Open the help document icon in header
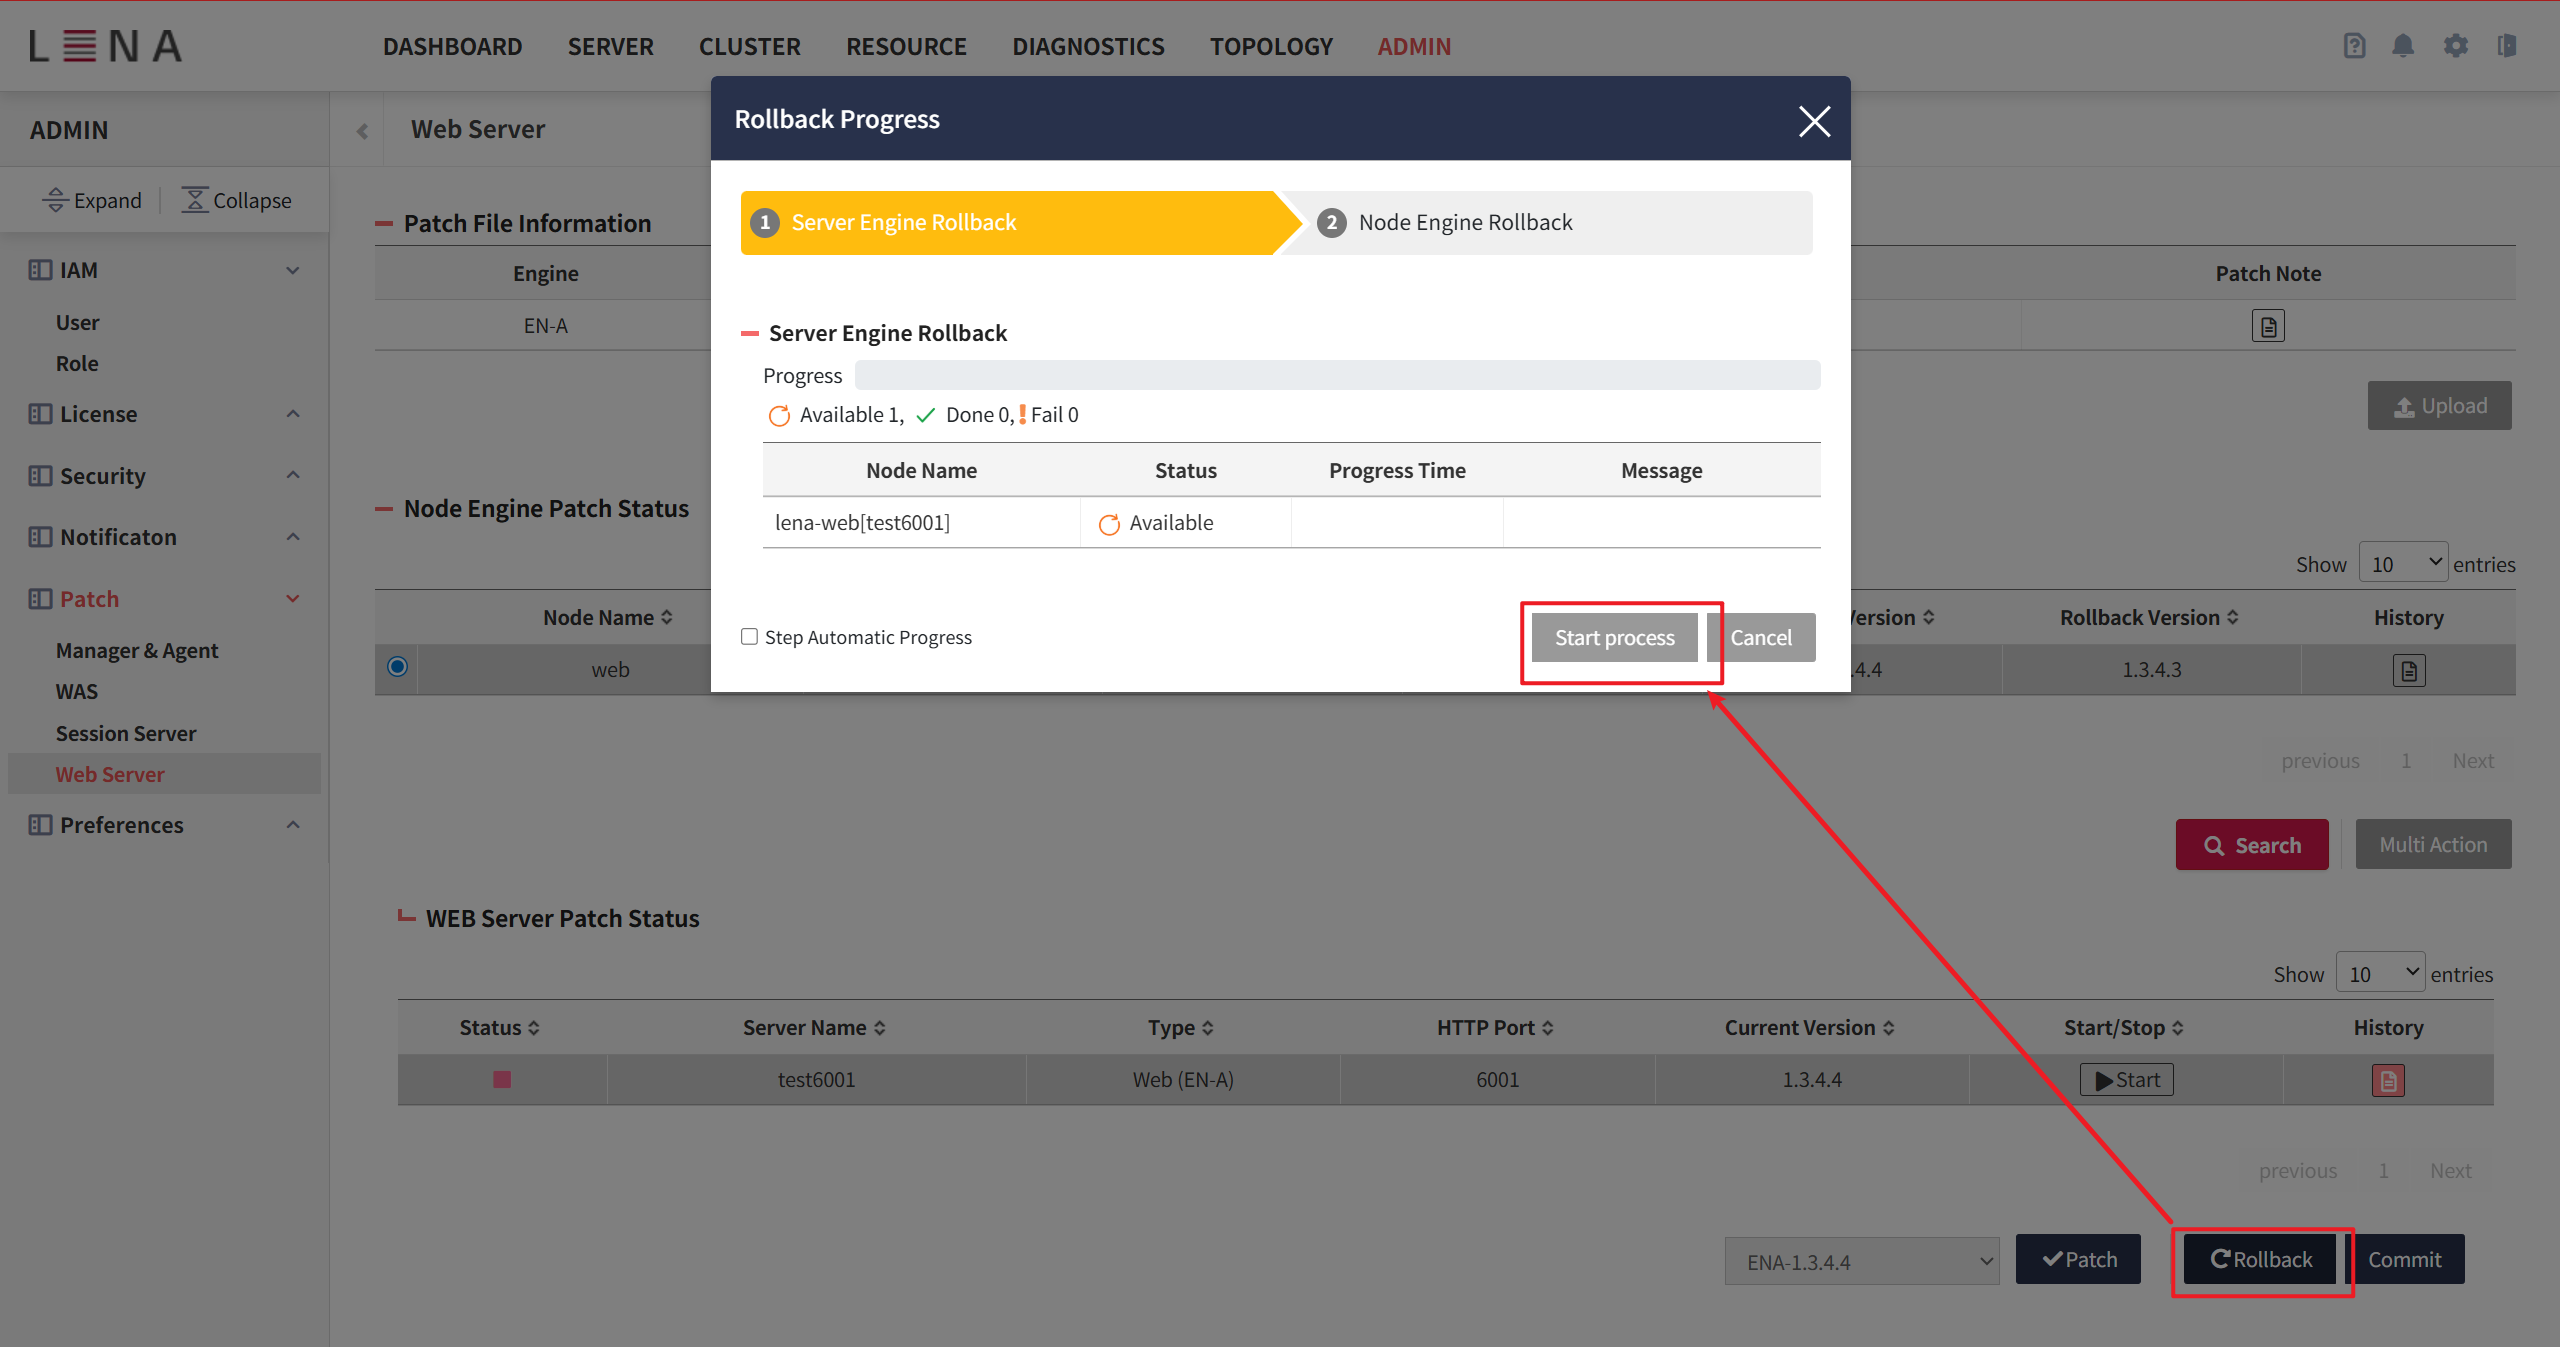The image size is (2560, 1347). coord(2354,46)
